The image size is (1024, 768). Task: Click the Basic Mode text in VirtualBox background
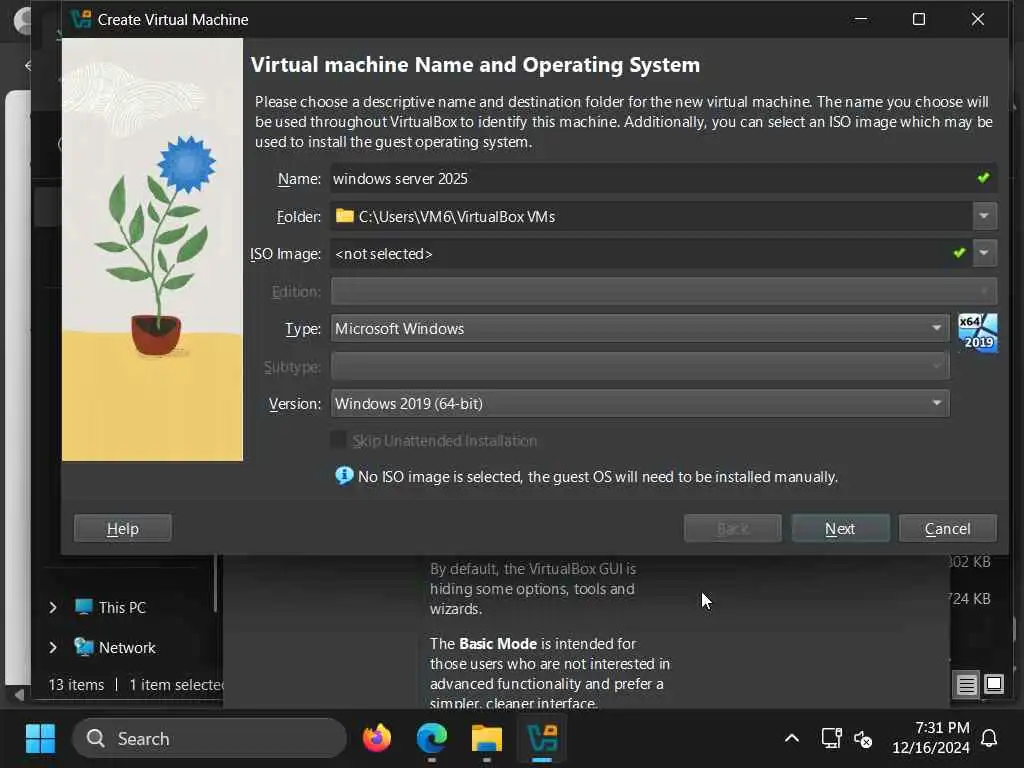(x=499, y=643)
